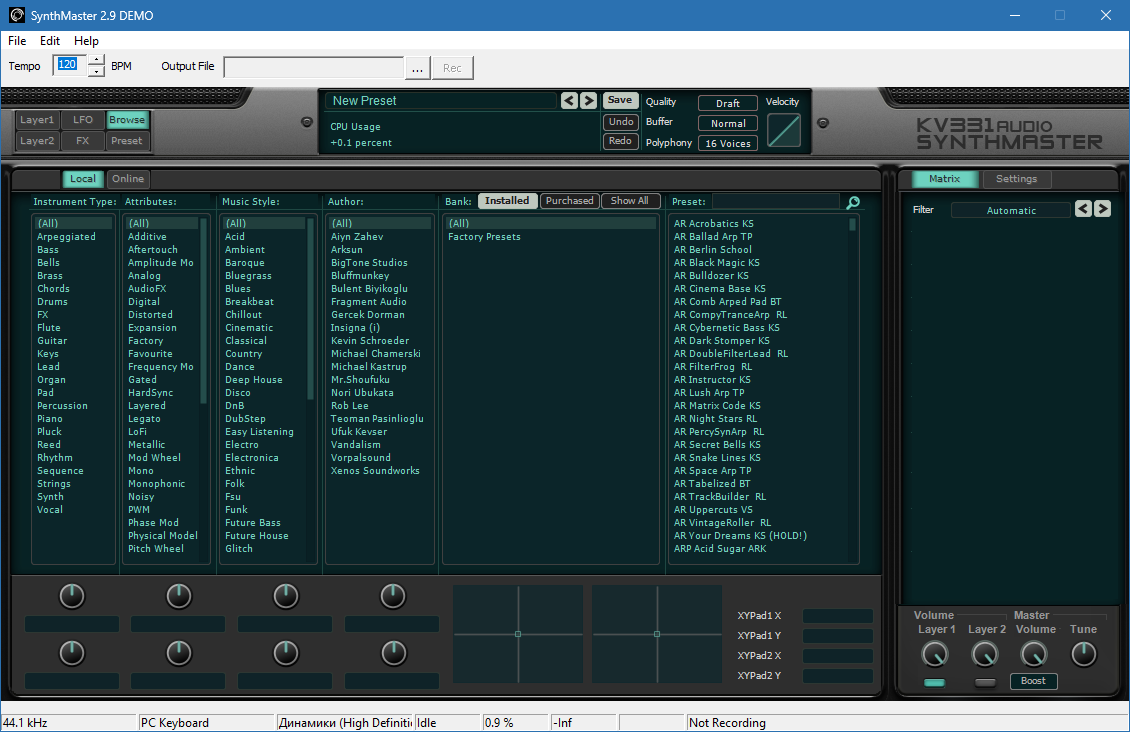Select Ambient in the Music Style list

[x=245, y=249]
